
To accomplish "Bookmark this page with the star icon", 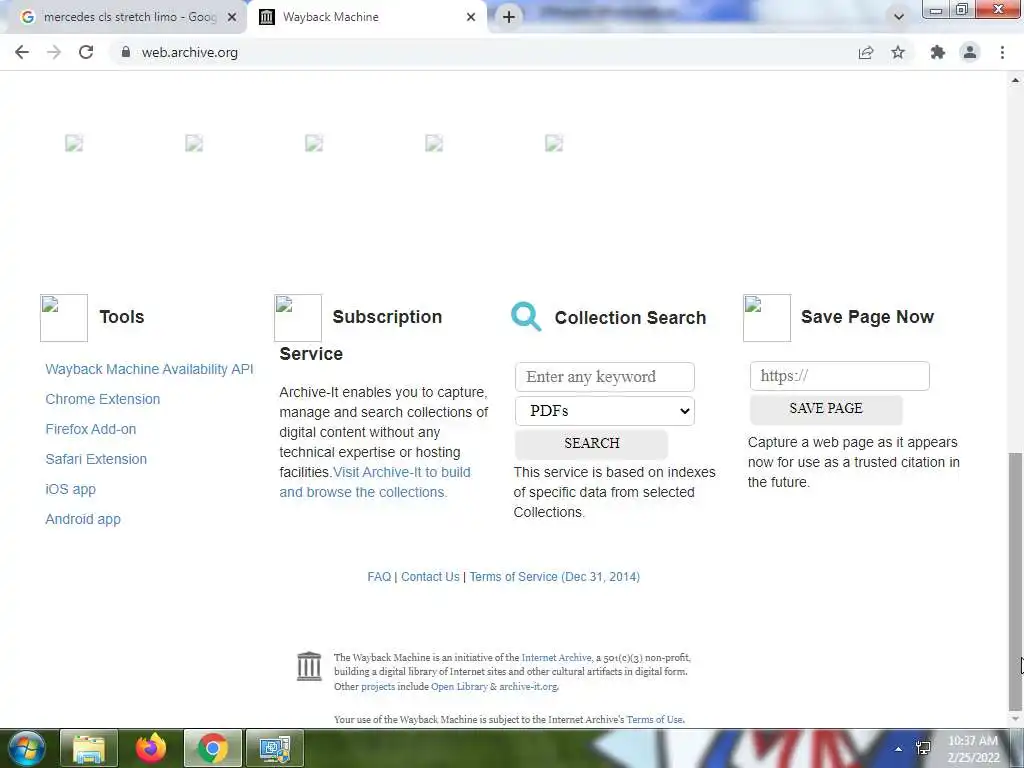I will tap(898, 52).
